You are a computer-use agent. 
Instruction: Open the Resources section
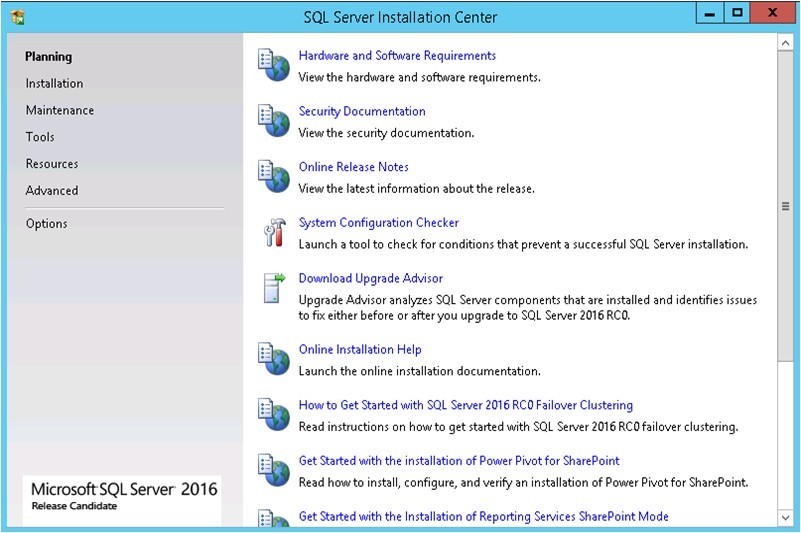coord(52,164)
